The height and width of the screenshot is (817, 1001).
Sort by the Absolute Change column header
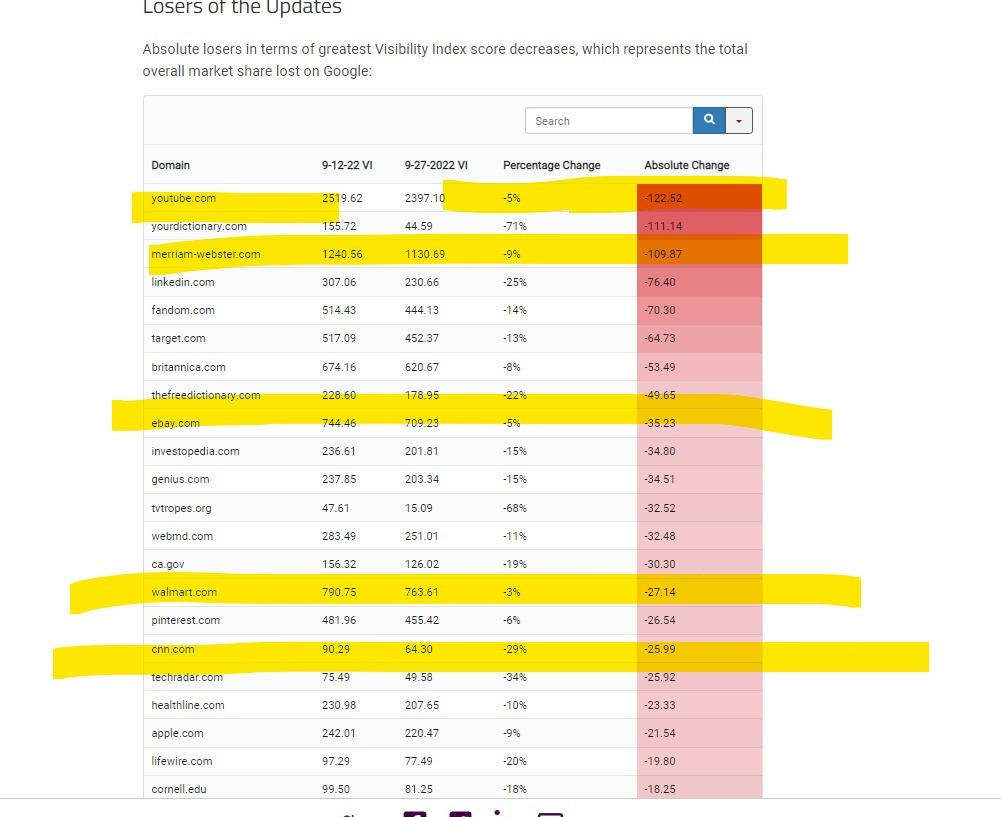(686, 165)
